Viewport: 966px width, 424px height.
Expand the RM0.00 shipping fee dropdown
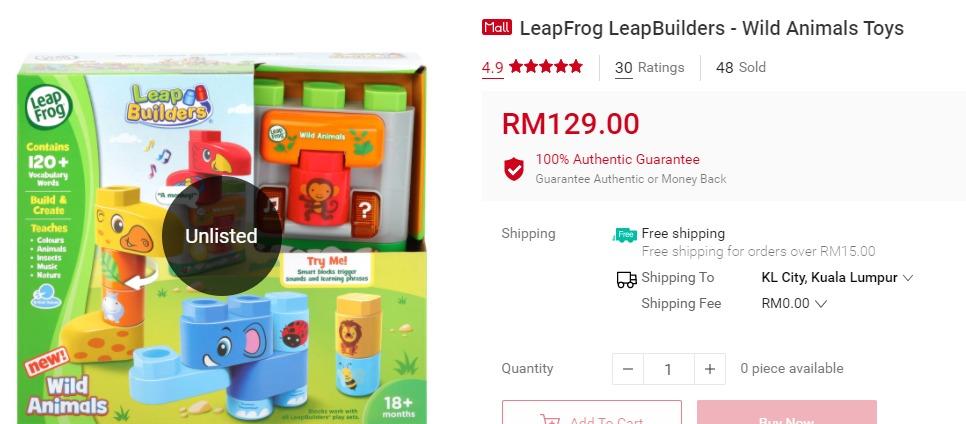click(794, 303)
